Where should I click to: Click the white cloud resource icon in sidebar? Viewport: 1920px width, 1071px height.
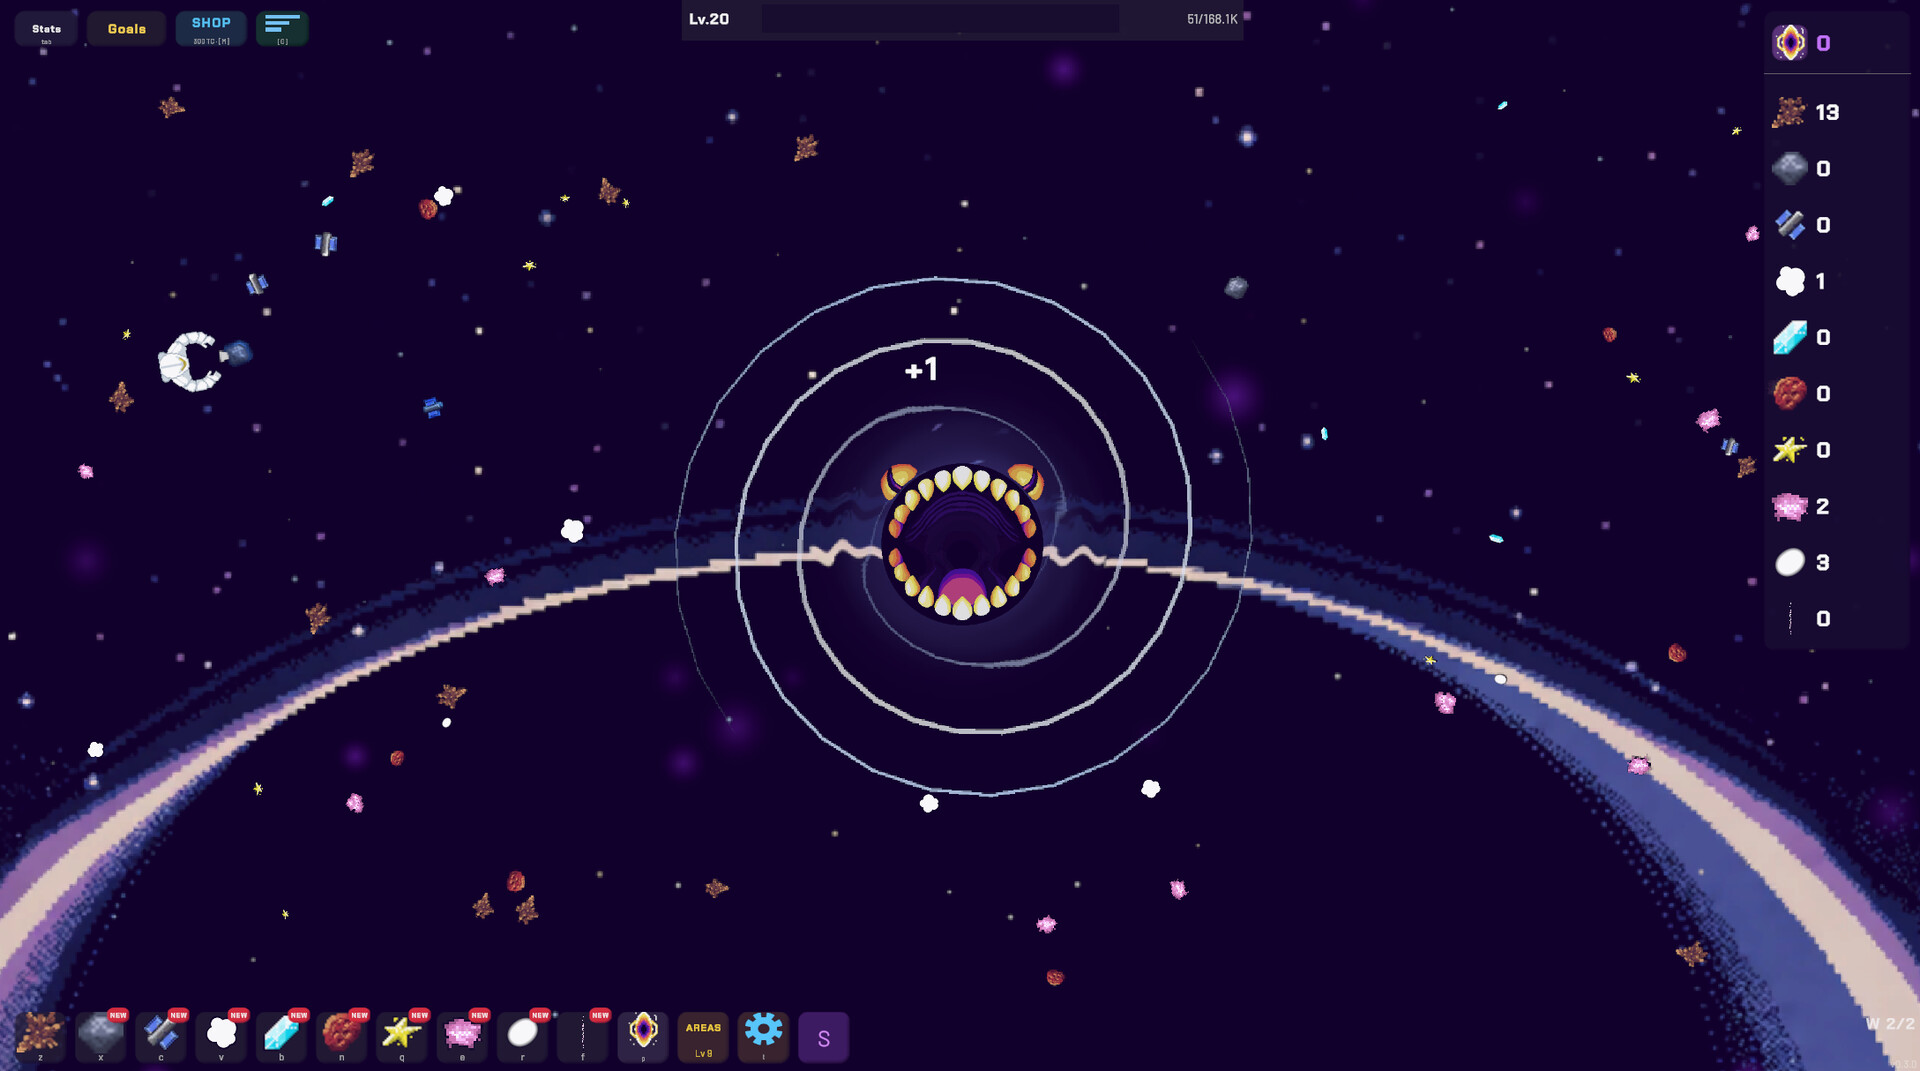pos(1789,282)
